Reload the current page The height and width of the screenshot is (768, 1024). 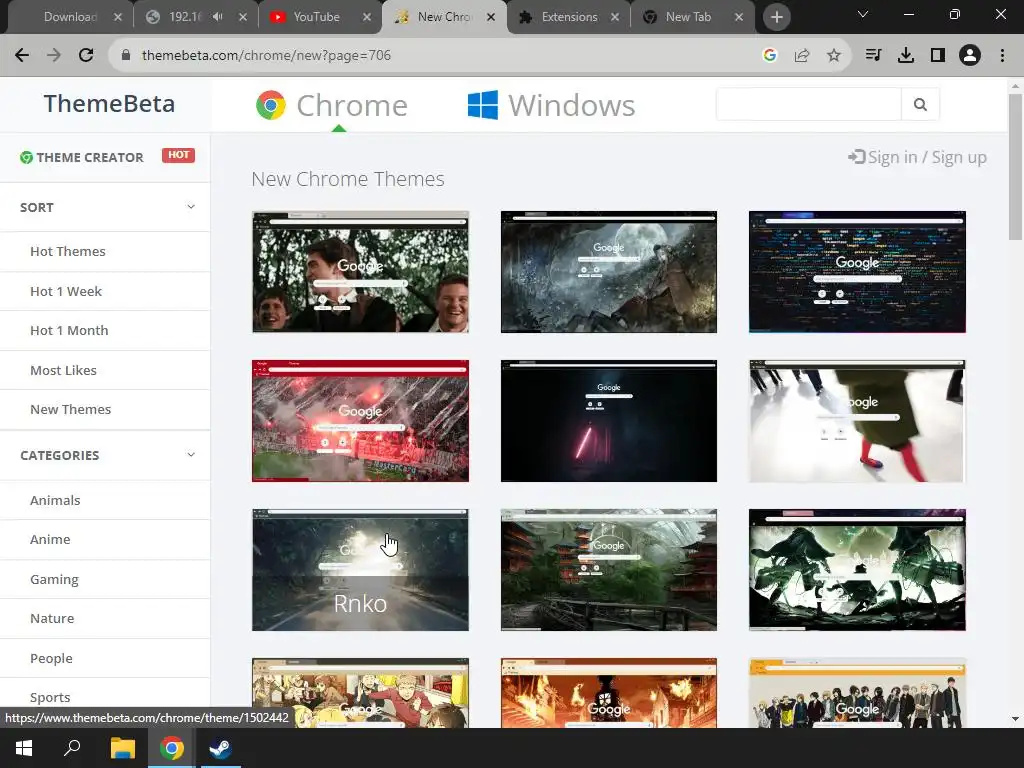(86, 56)
